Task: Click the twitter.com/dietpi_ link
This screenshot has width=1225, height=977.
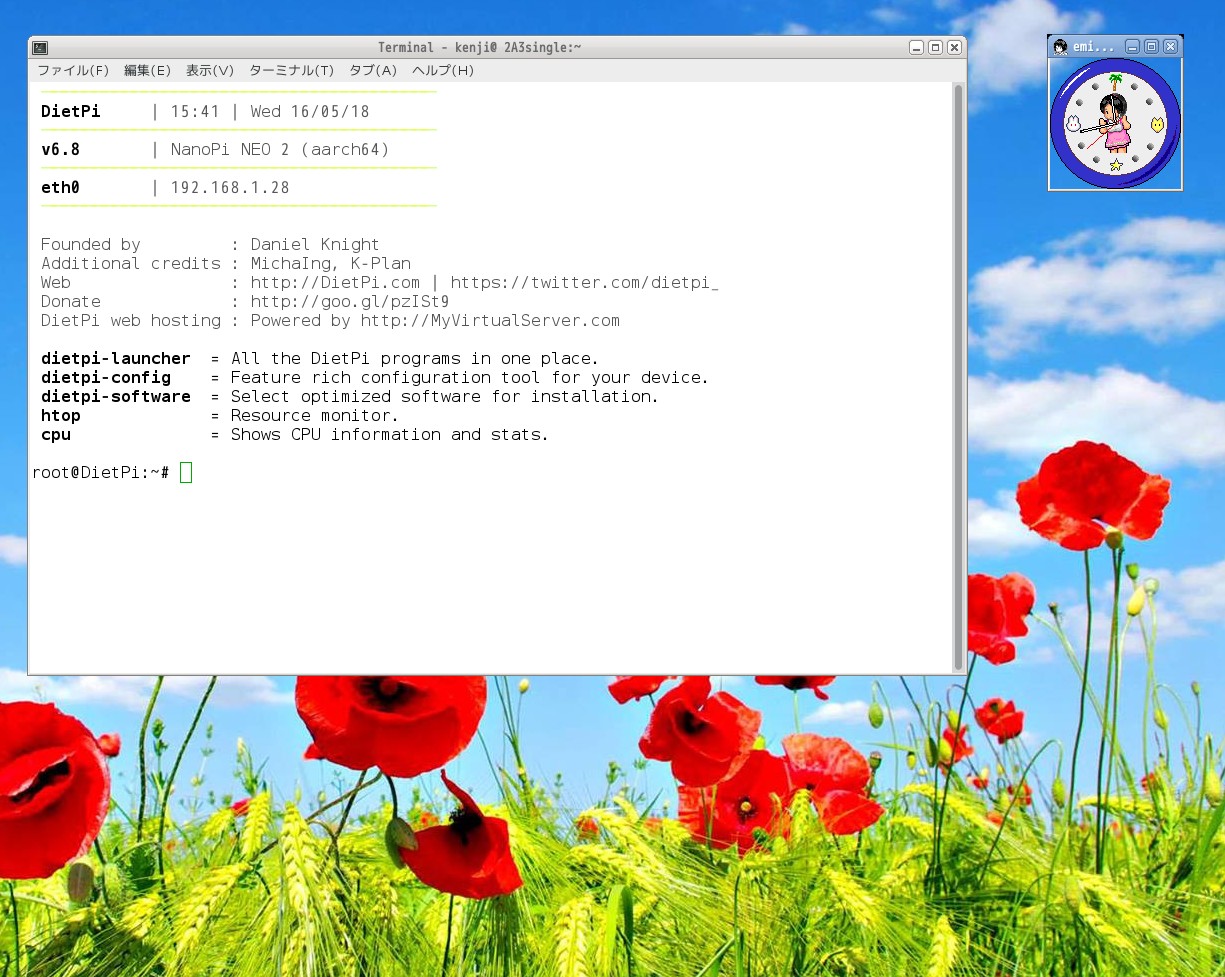Action: [x=584, y=283]
